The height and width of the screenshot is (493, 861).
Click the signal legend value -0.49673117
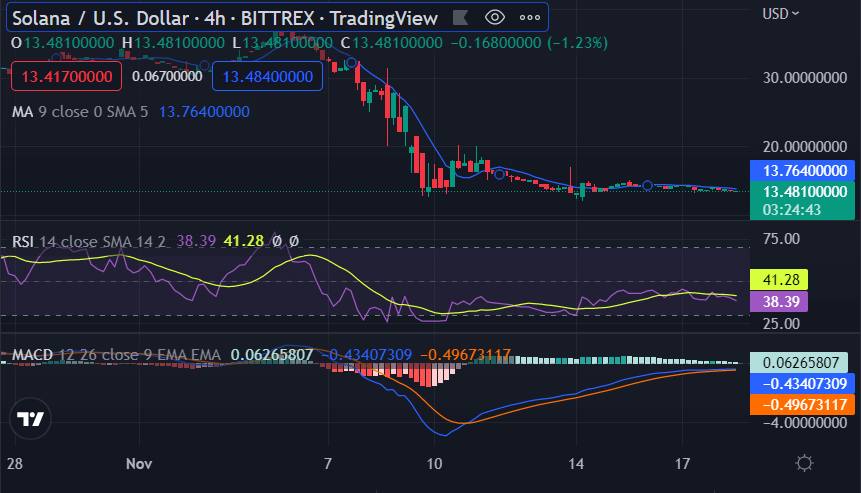click(x=466, y=355)
